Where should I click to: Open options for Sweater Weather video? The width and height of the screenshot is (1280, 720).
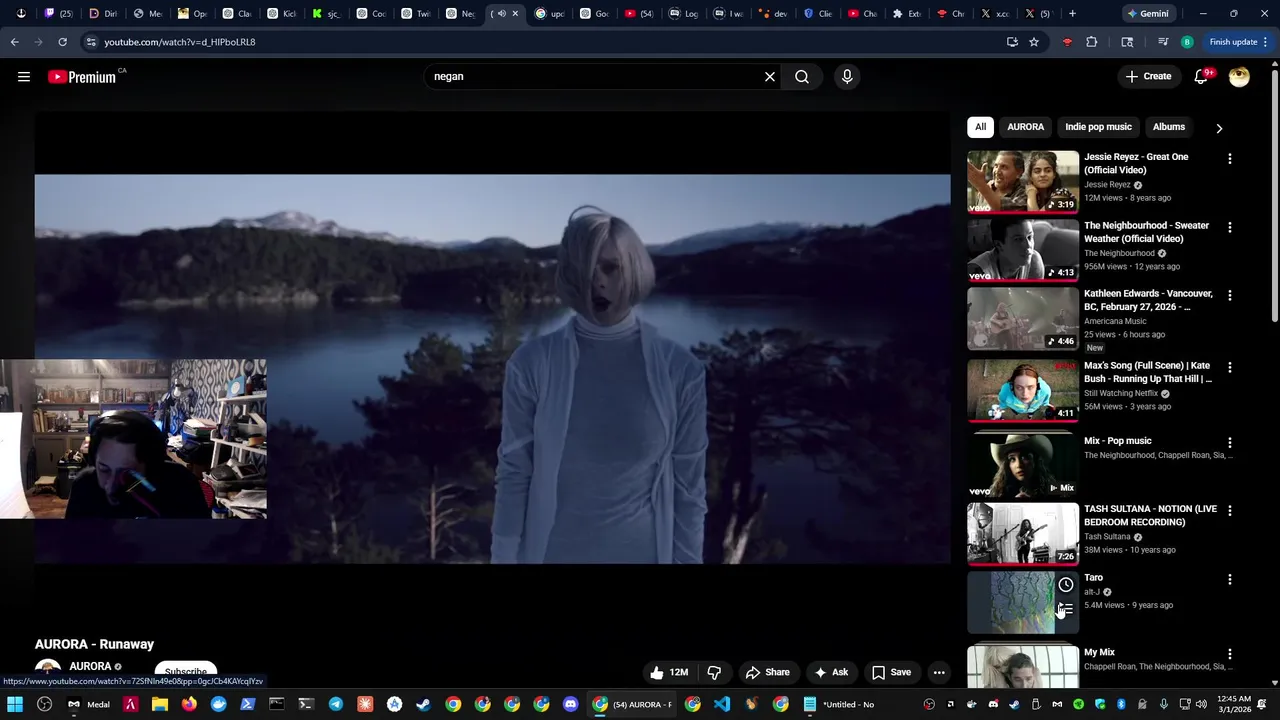1230,227
